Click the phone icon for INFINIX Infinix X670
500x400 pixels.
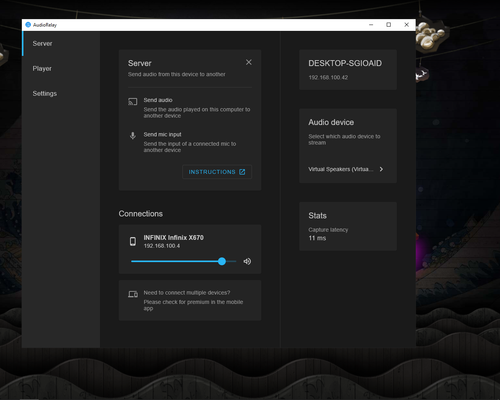(133, 241)
